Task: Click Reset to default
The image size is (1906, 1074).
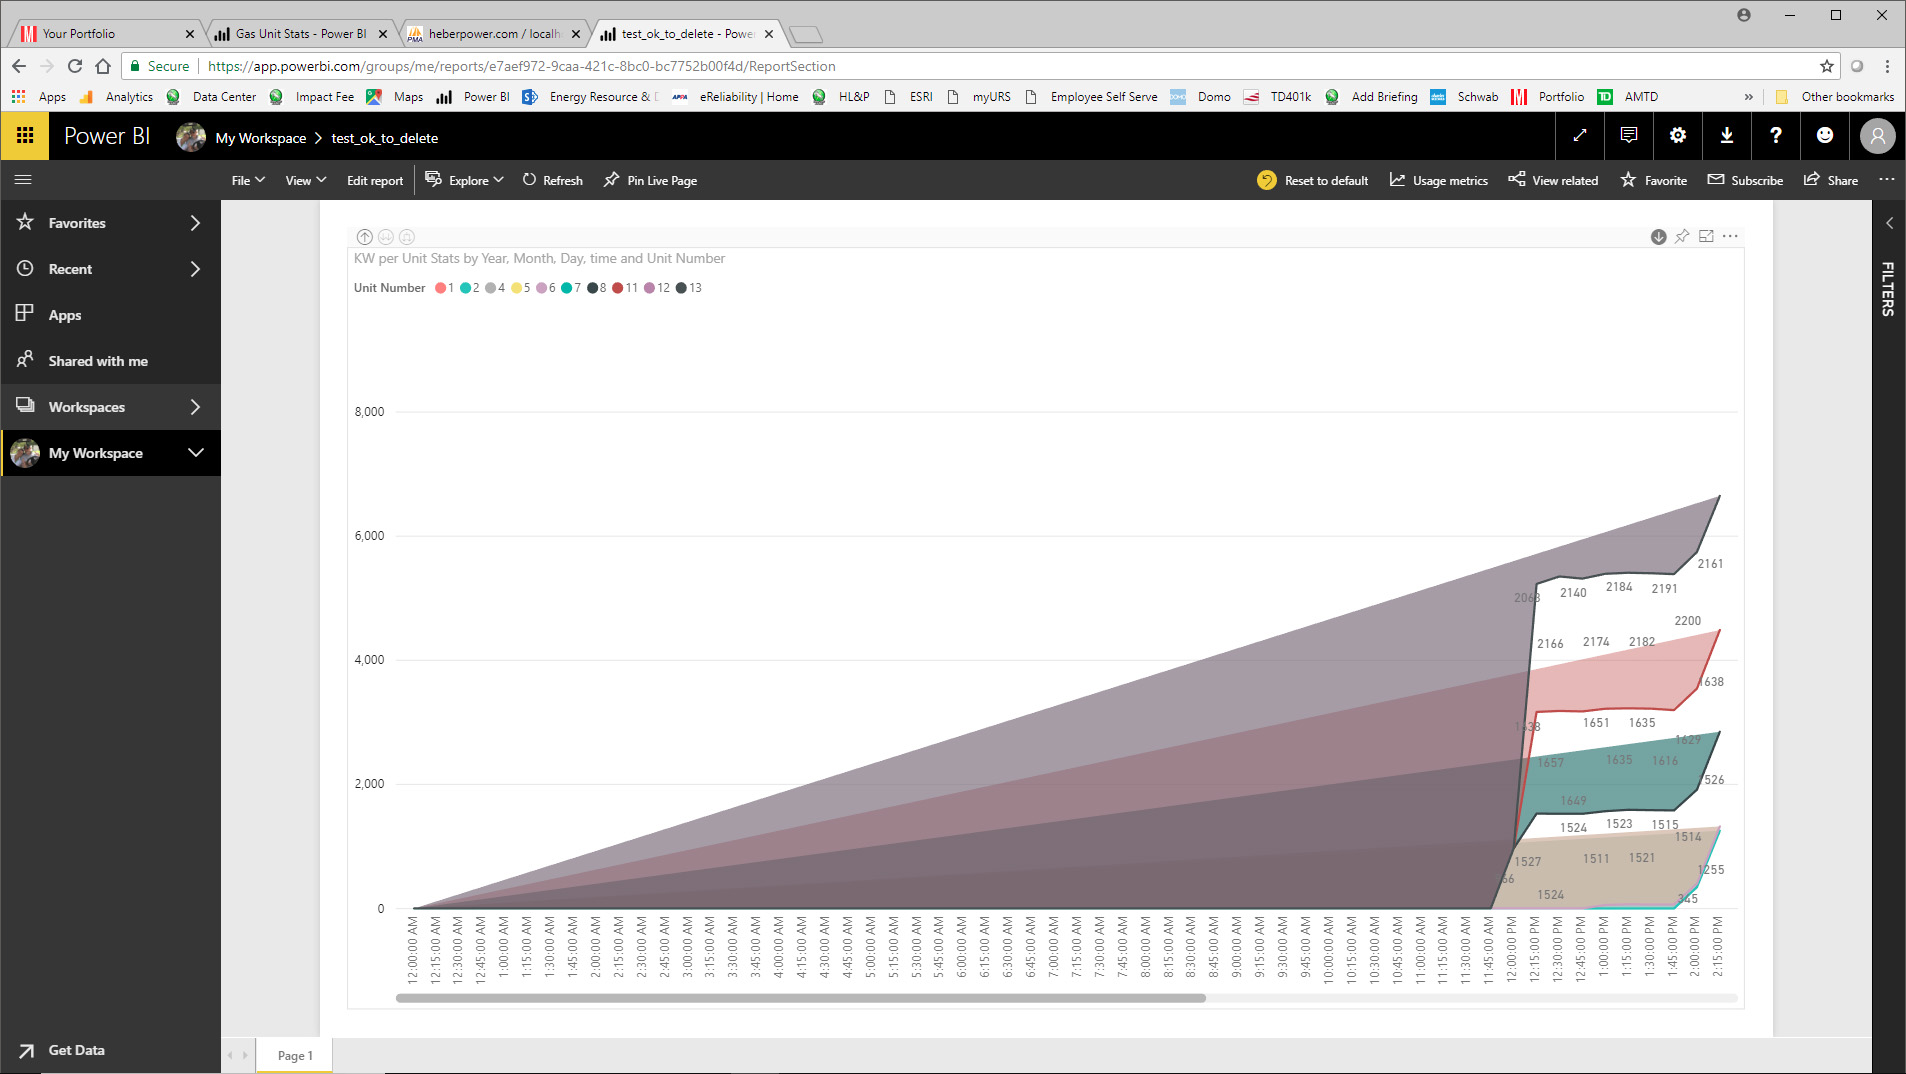Action: [1313, 181]
